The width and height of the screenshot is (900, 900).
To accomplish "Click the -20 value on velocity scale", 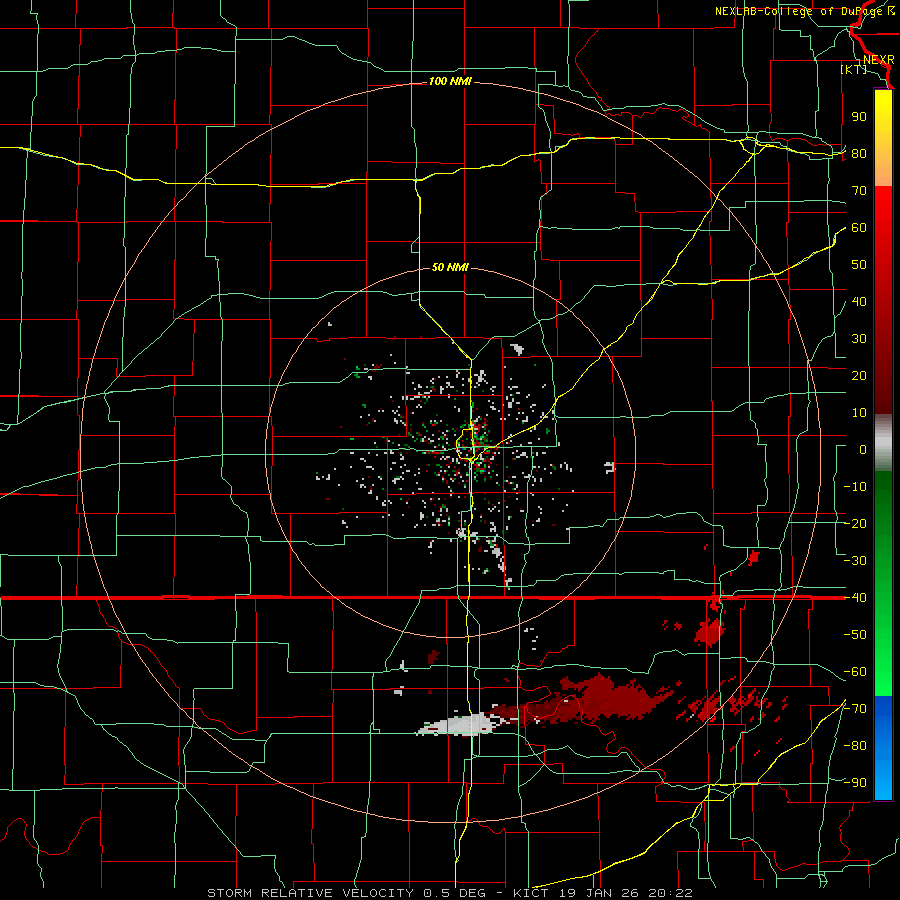I will click(x=855, y=523).
